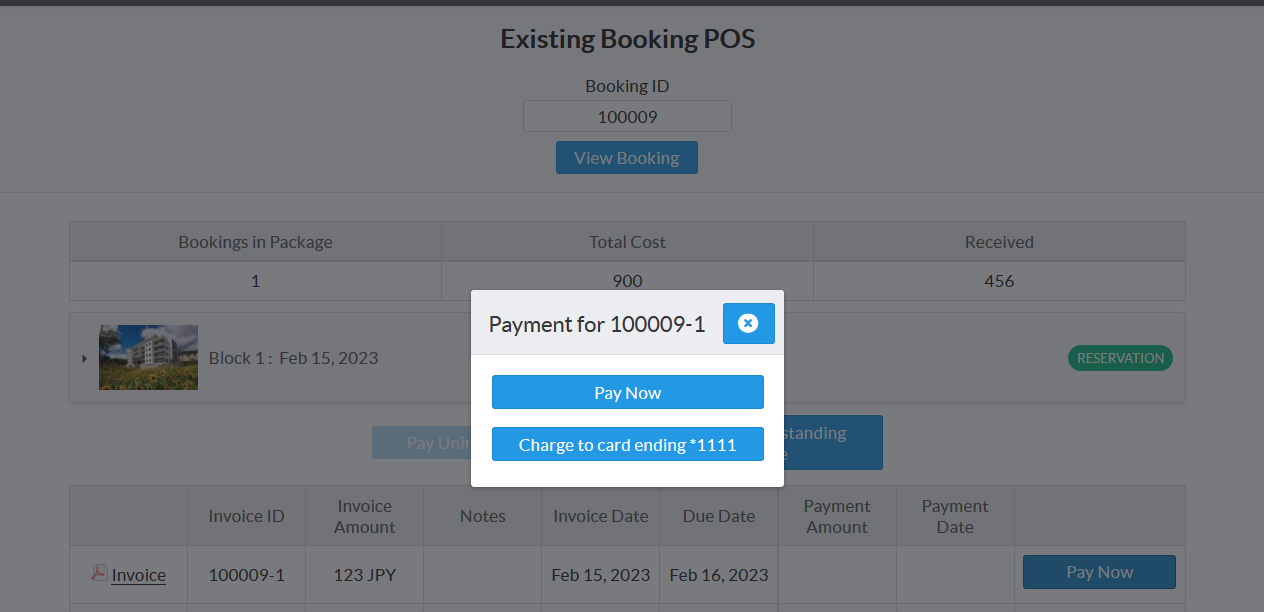Screen dimensions: 1264x612
Task: Click the Invoice ID column header
Action: point(246,516)
